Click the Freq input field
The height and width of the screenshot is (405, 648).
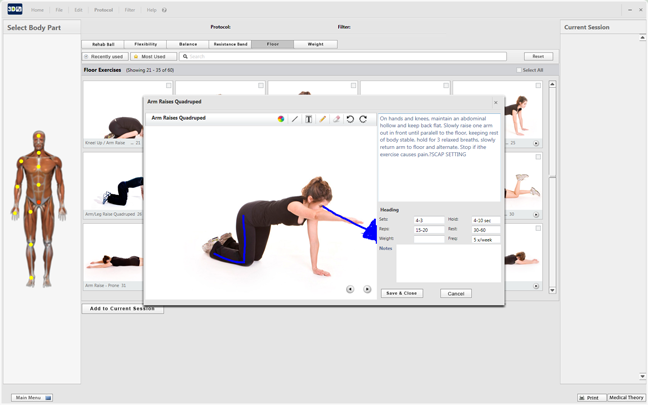coord(486,239)
